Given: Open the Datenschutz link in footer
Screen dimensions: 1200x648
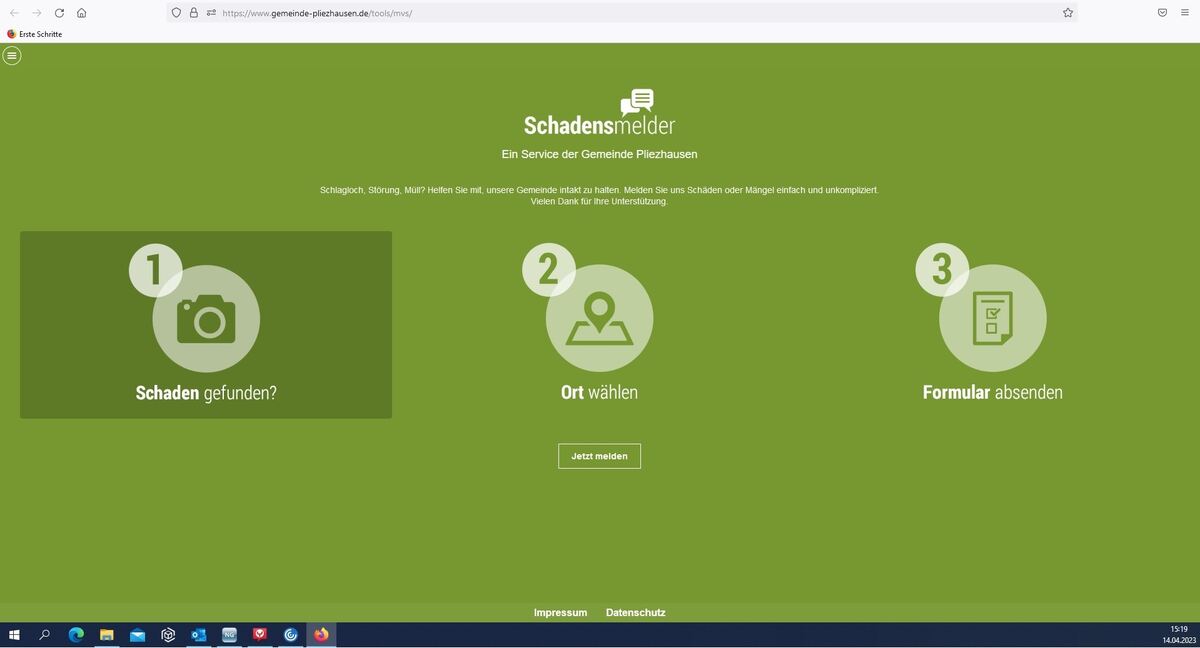Looking at the screenshot, I should point(635,612).
